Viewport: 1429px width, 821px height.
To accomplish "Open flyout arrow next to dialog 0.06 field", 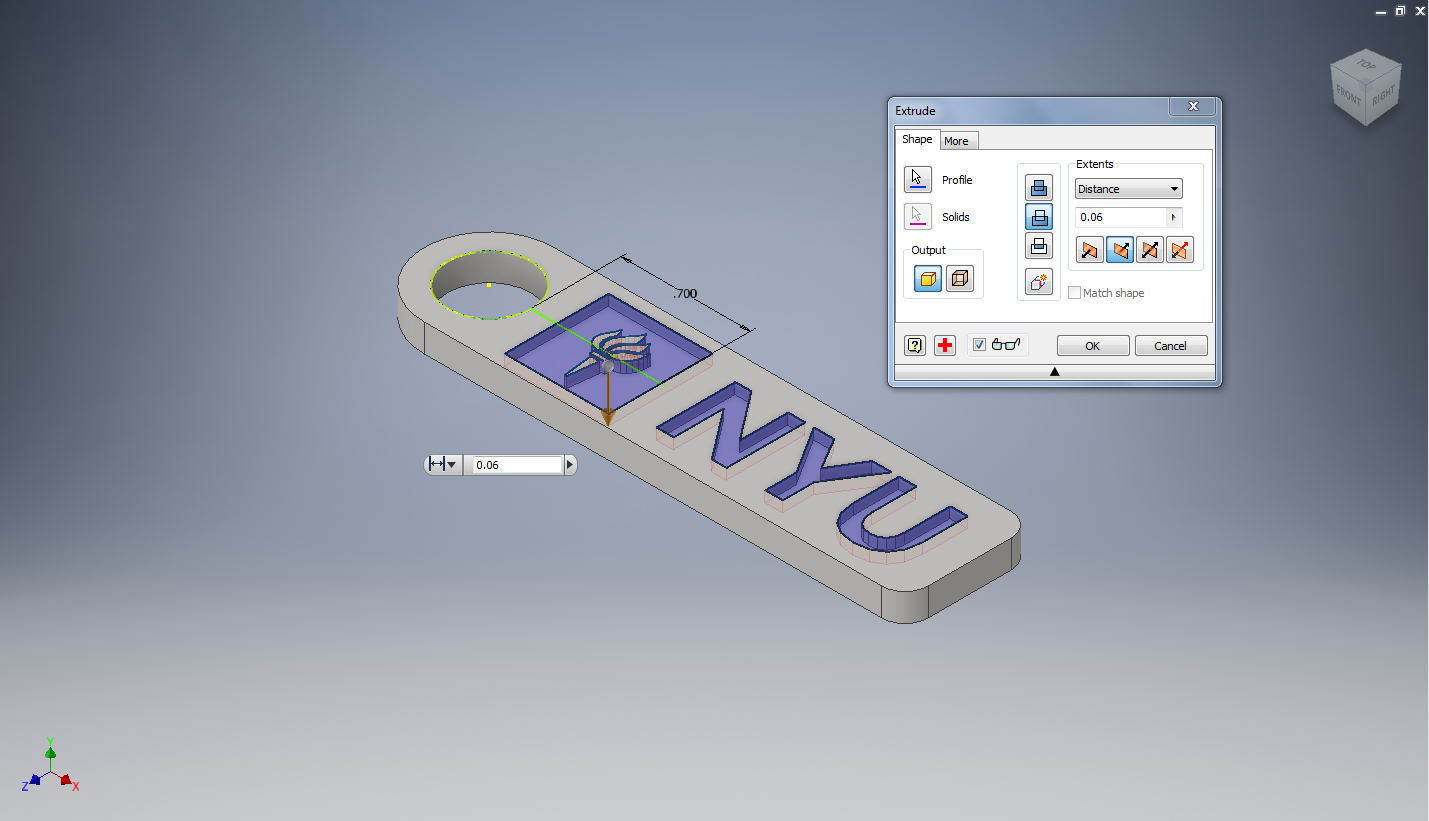I will click(x=1174, y=217).
